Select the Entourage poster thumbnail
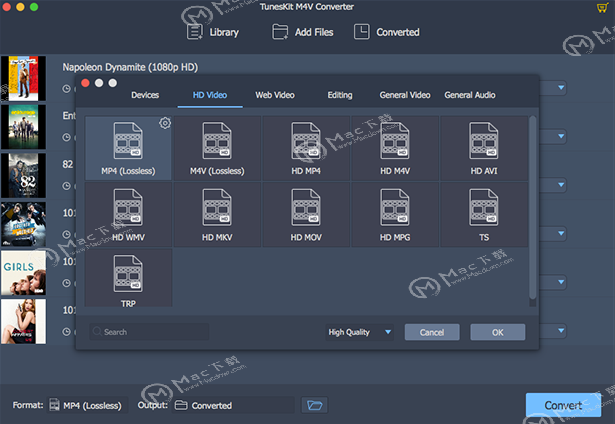615x424 pixels. coord(23,127)
